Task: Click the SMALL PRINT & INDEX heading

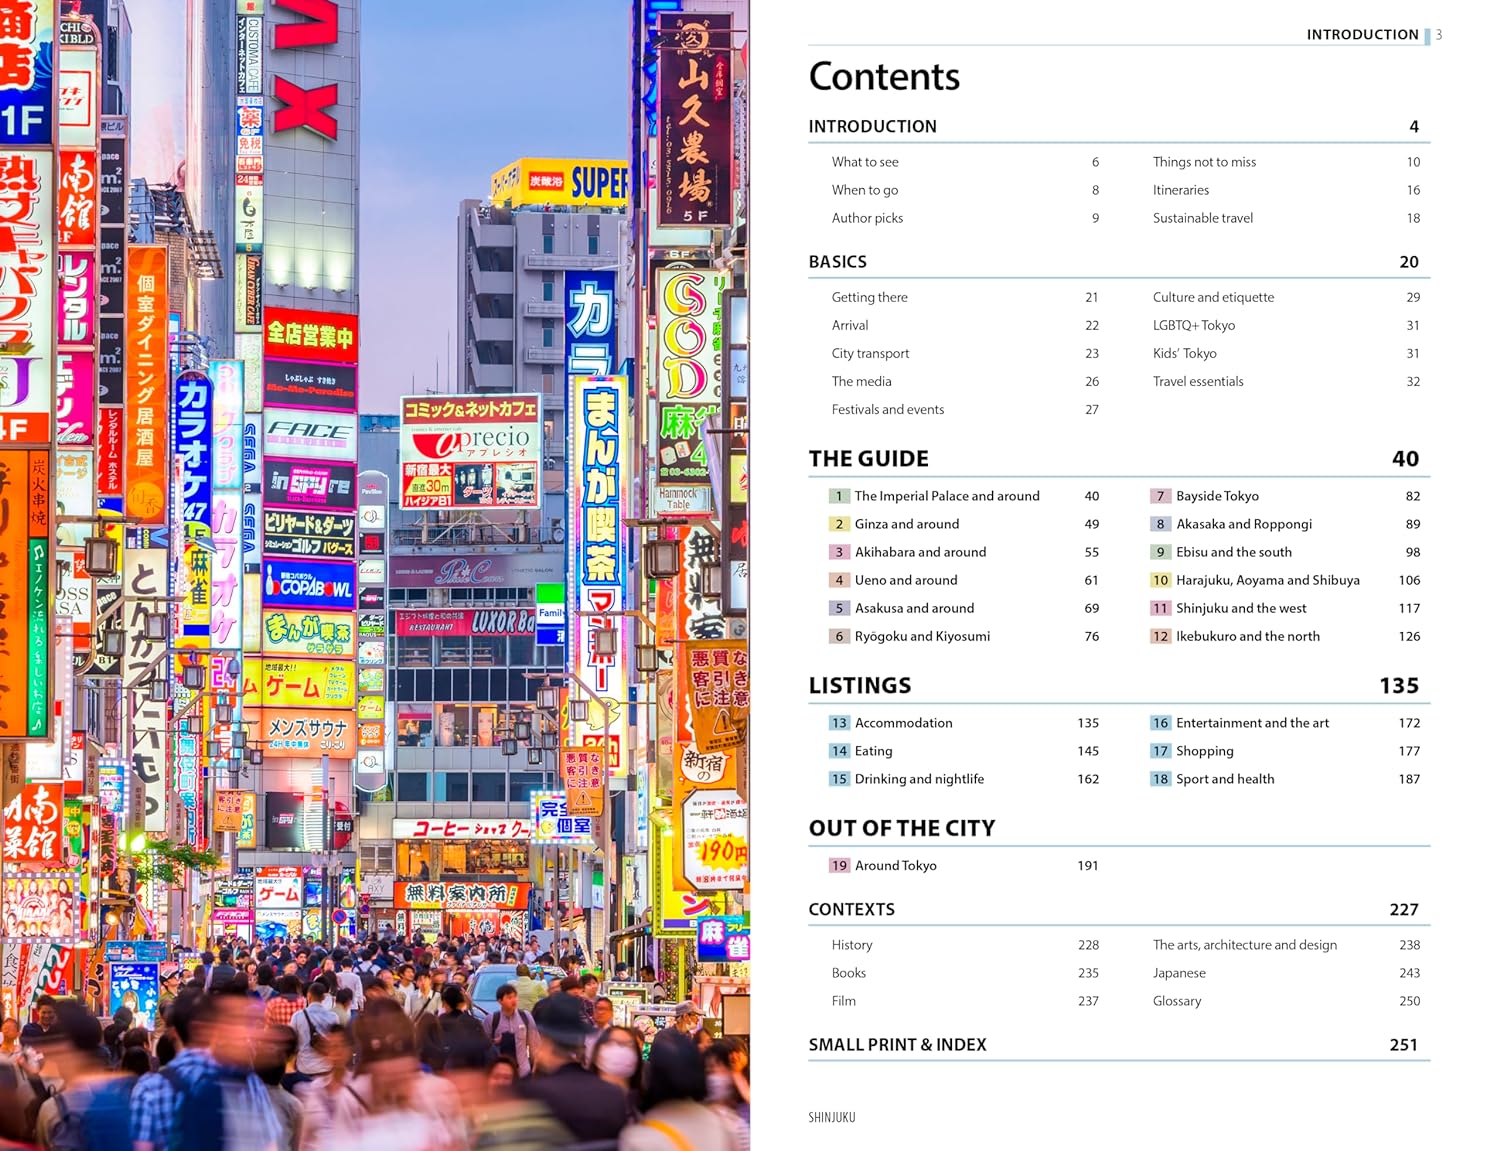Action: [897, 1045]
